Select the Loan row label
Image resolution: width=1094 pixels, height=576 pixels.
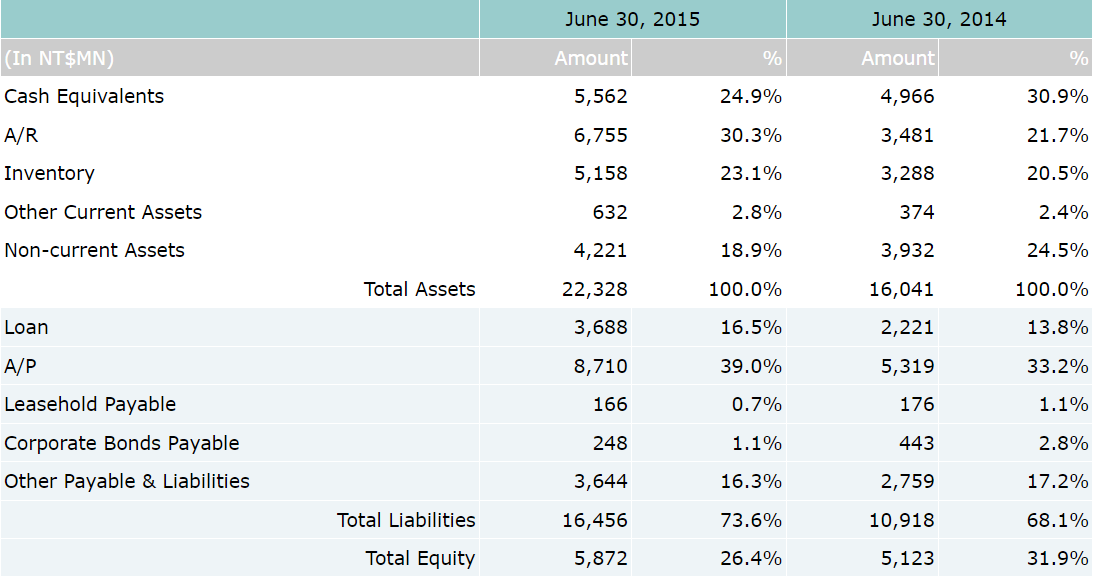tap(26, 327)
